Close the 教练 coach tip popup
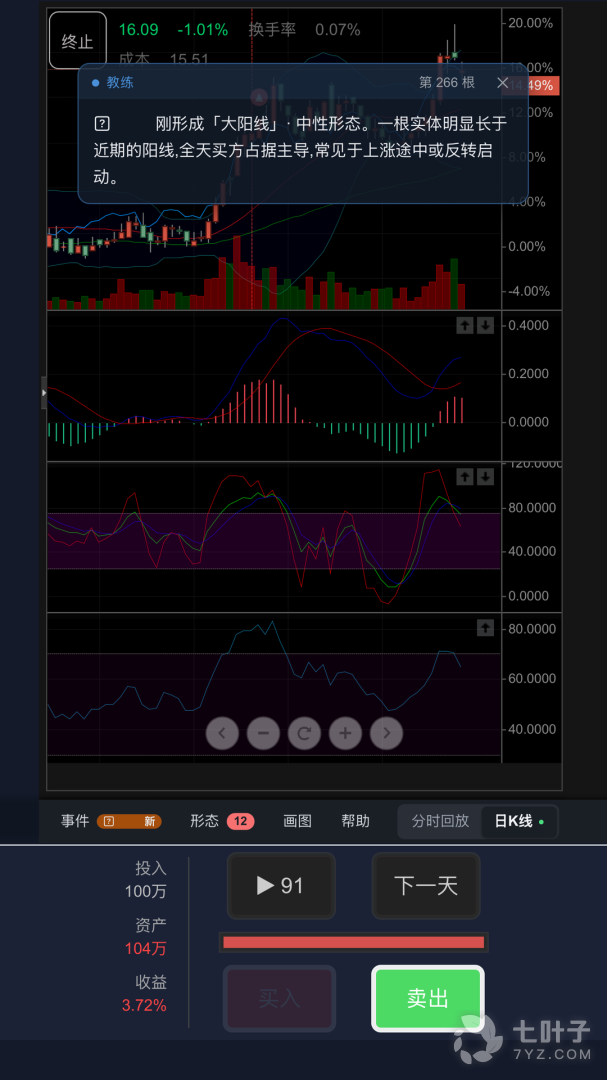Screen dimensions: 607x1080 pos(503,83)
